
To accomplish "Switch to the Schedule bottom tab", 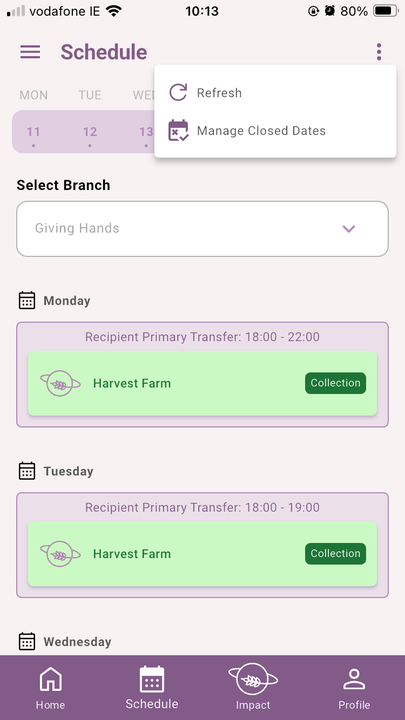I will tap(152, 688).
